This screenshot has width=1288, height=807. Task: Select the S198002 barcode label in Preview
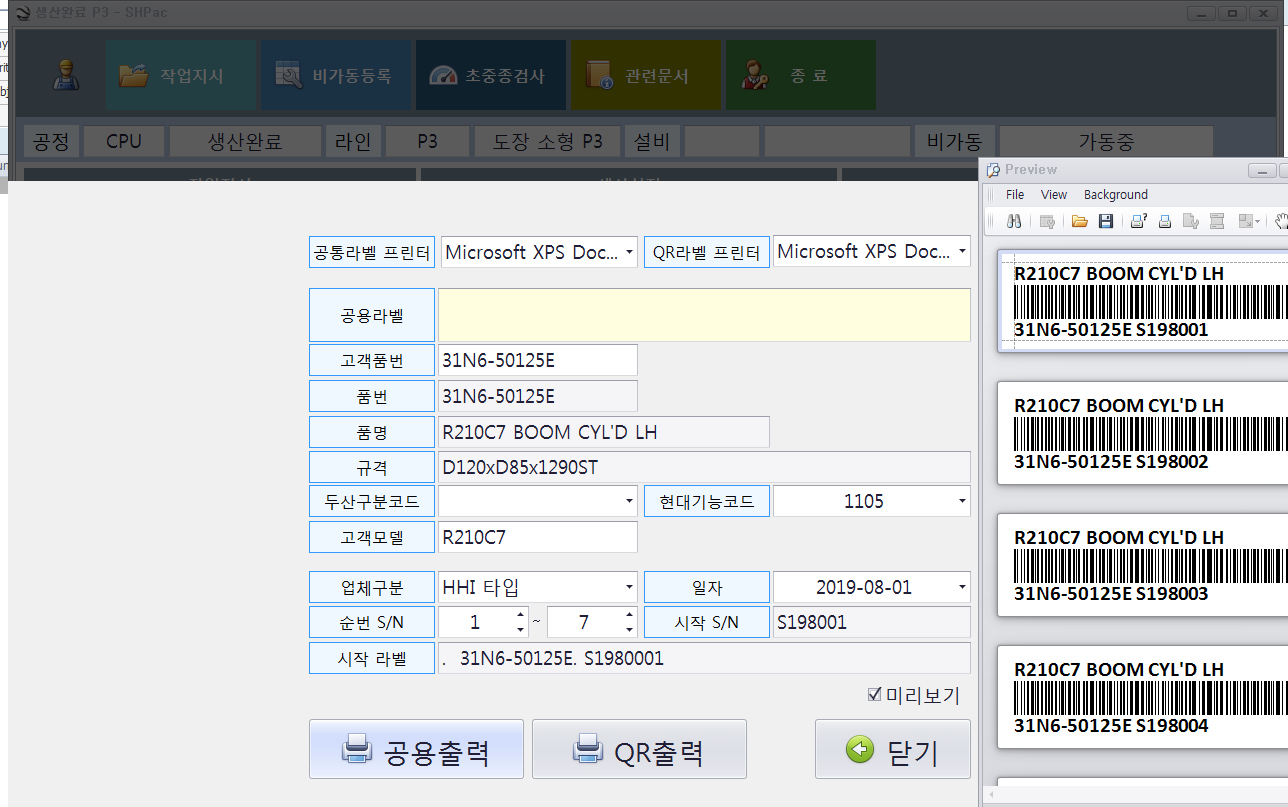[x=1143, y=432]
